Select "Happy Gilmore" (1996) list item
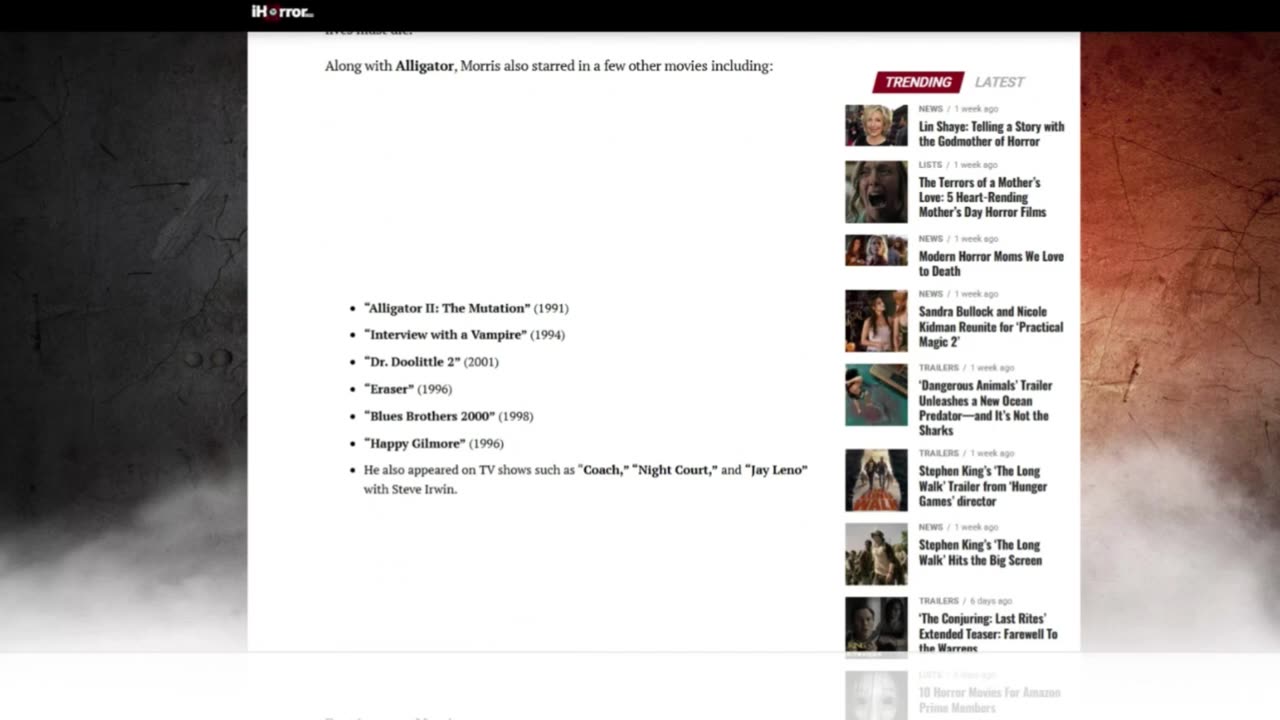The image size is (1280, 720). (x=434, y=443)
